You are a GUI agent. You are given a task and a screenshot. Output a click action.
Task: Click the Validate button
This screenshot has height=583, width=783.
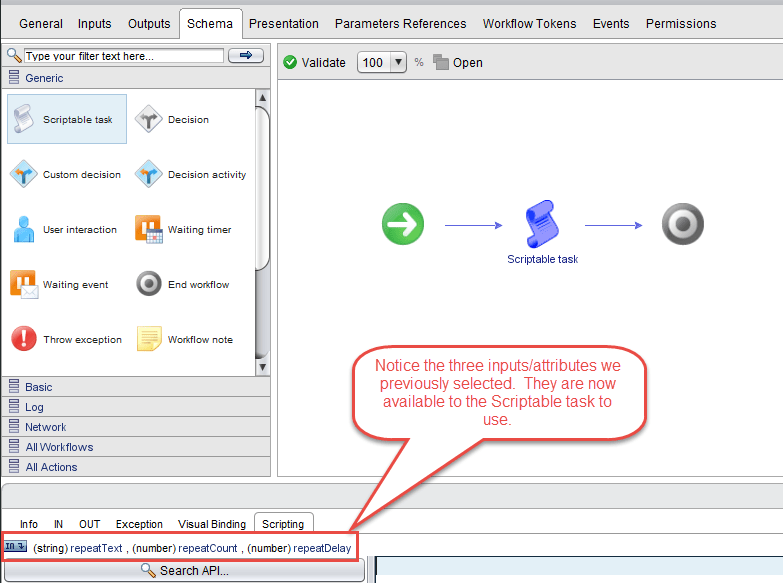point(314,62)
